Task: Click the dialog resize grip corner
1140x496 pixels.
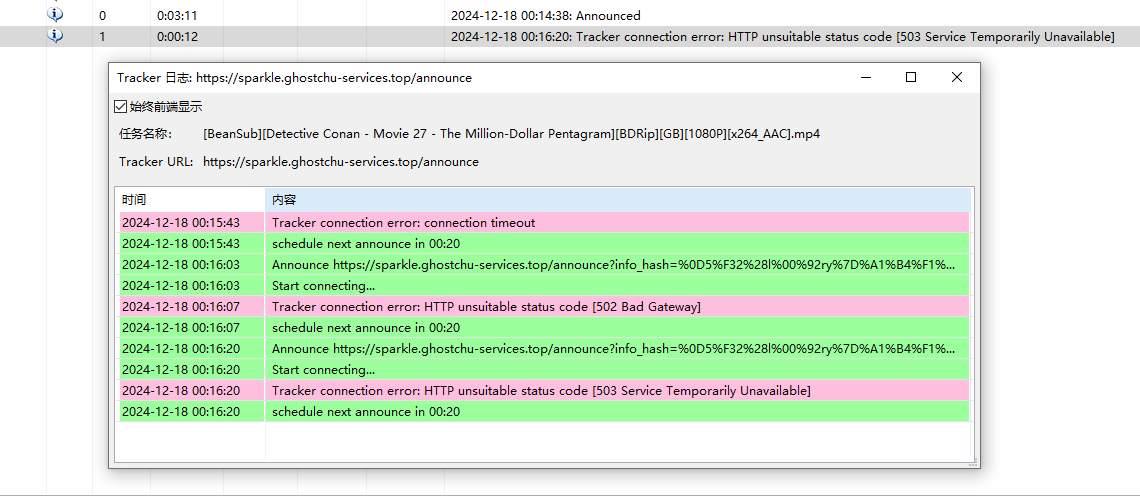Action: click(x=974, y=463)
